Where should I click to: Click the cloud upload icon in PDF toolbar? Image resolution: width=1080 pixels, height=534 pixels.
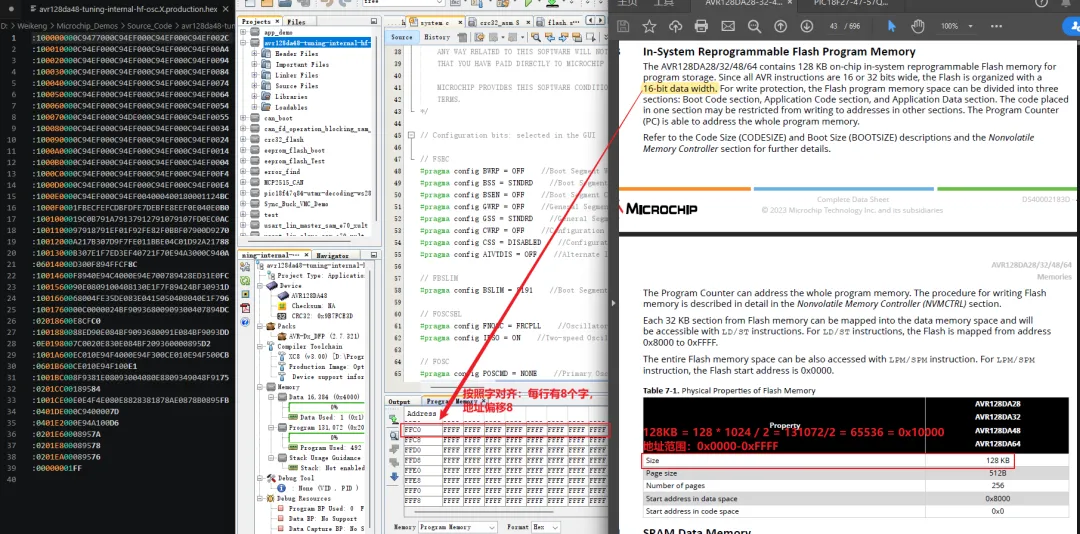[x=675, y=26]
